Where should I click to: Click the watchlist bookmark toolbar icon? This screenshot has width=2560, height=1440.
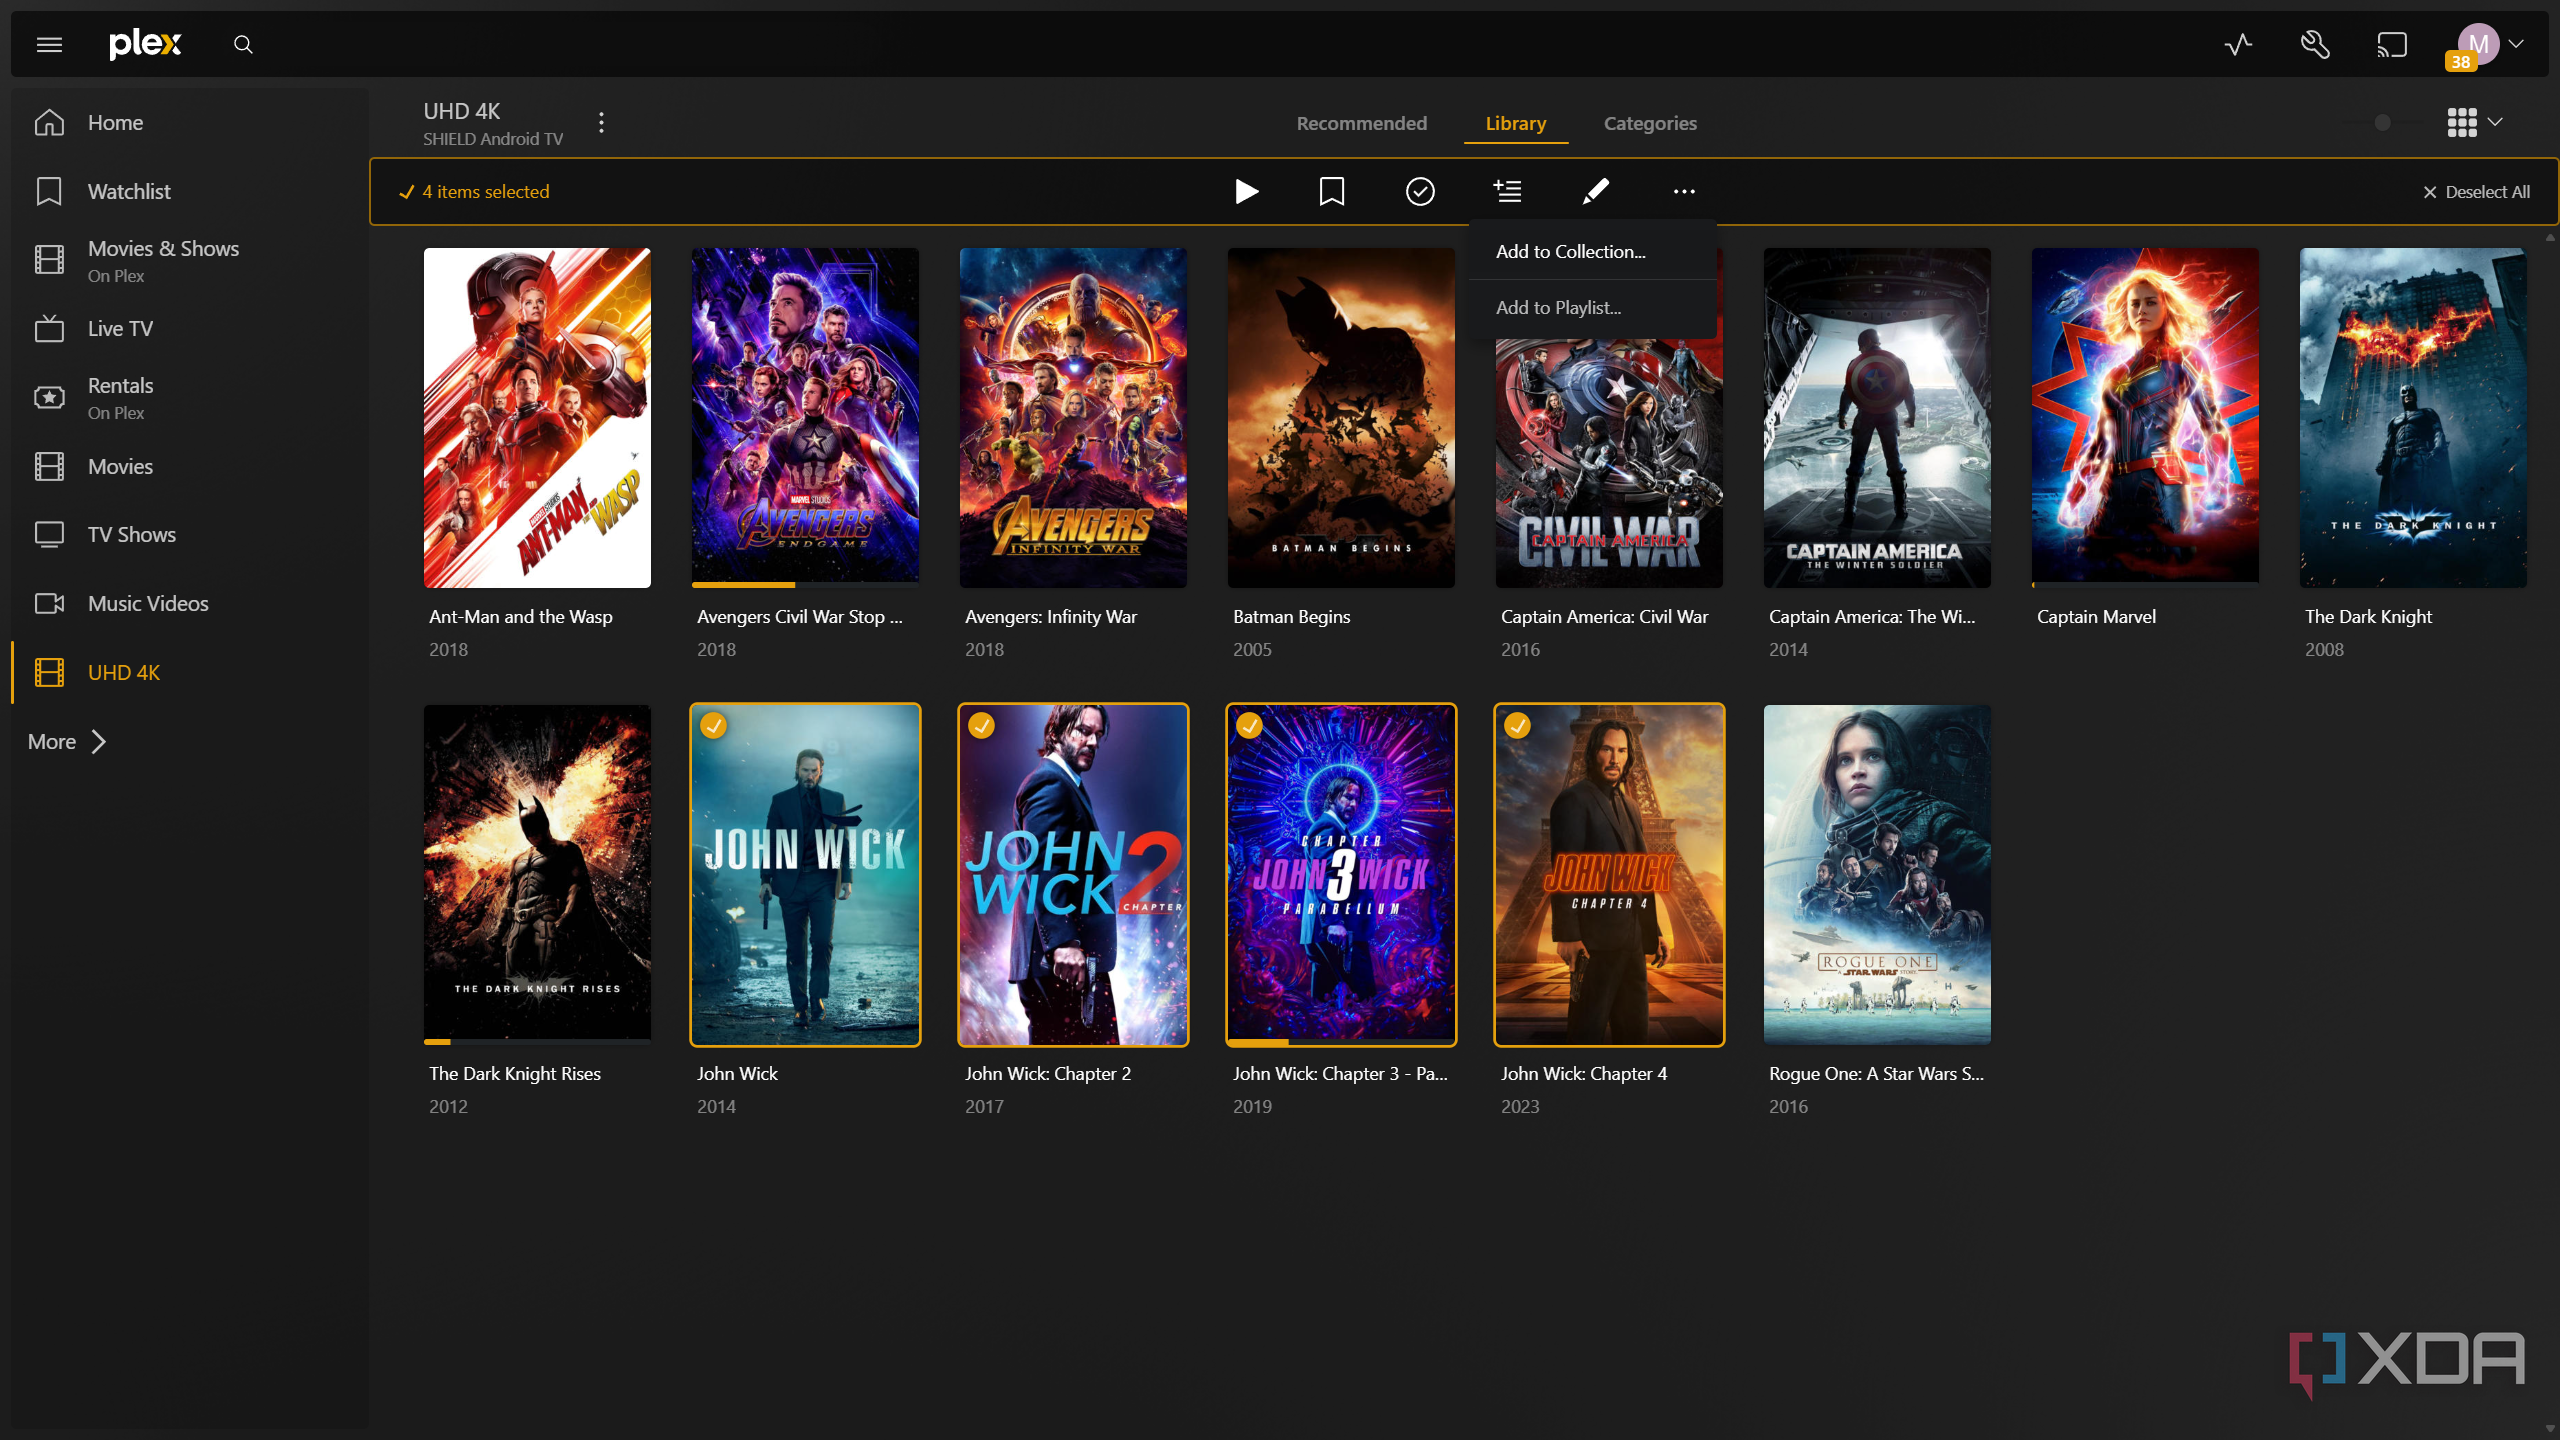click(x=1332, y=191)
